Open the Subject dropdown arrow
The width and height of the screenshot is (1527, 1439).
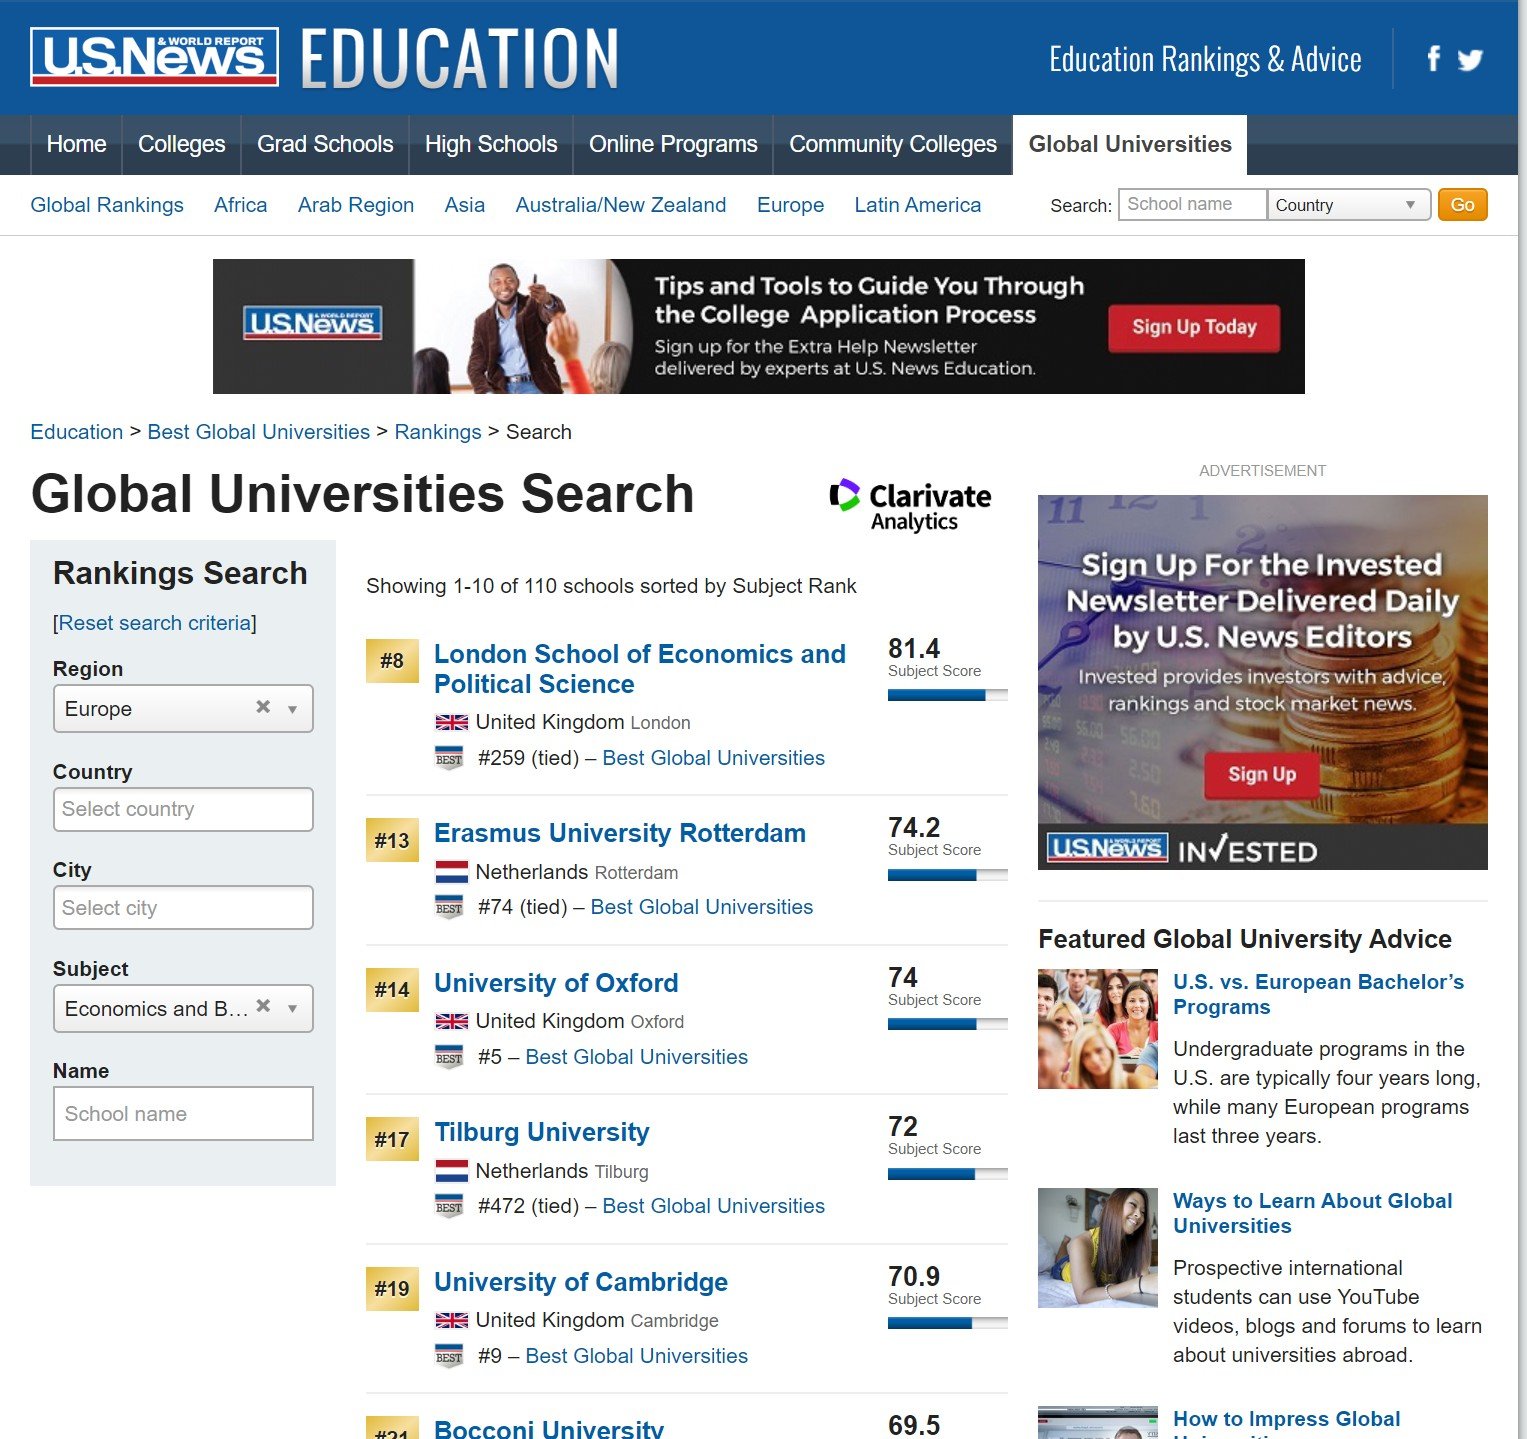point(293,1008)
